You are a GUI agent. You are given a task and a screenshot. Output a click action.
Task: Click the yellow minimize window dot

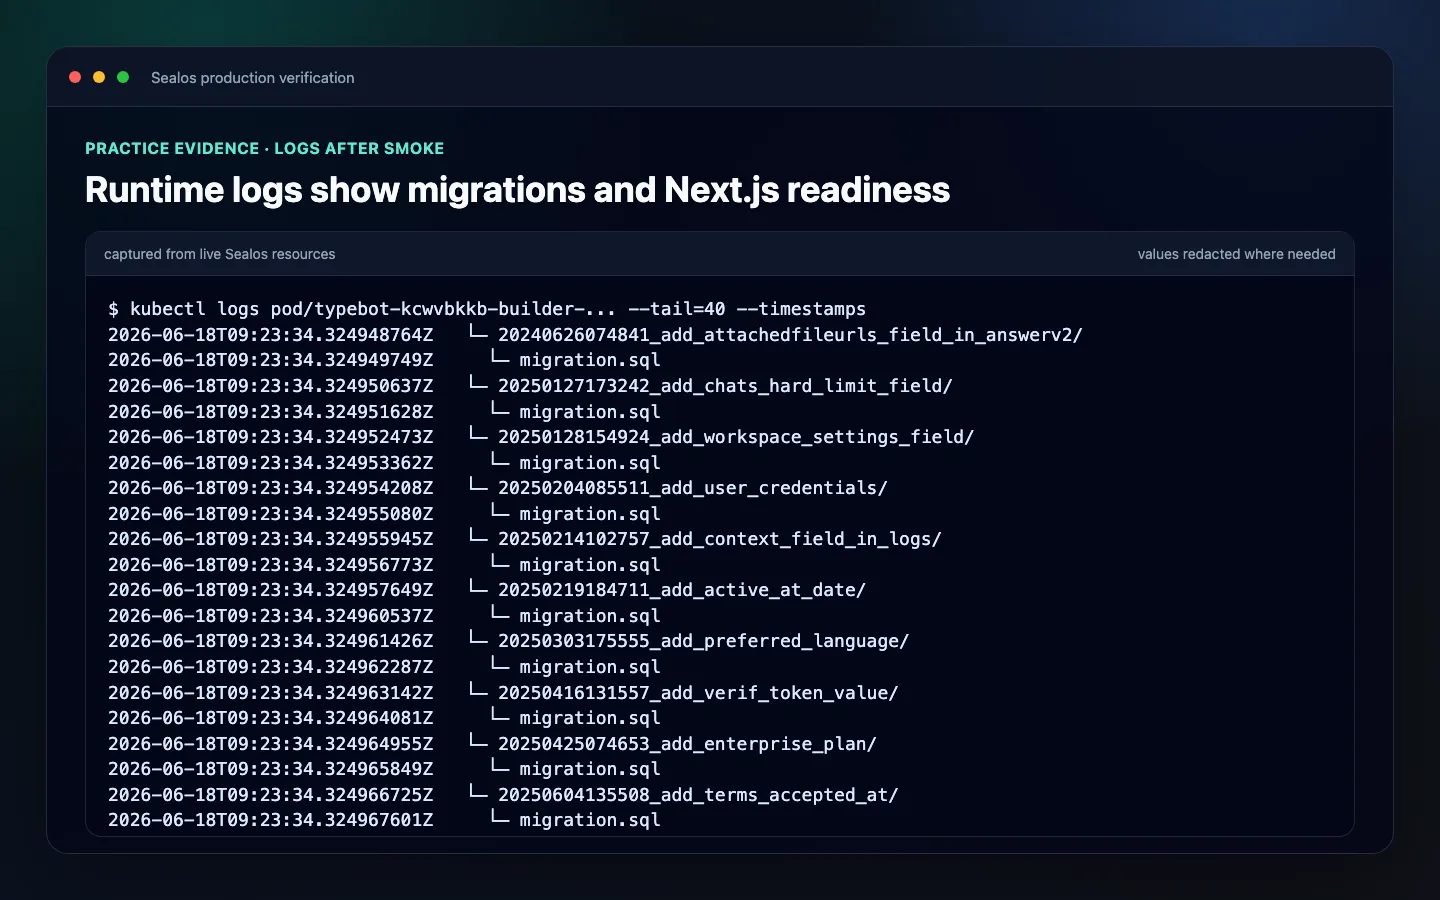pos(99,77)
